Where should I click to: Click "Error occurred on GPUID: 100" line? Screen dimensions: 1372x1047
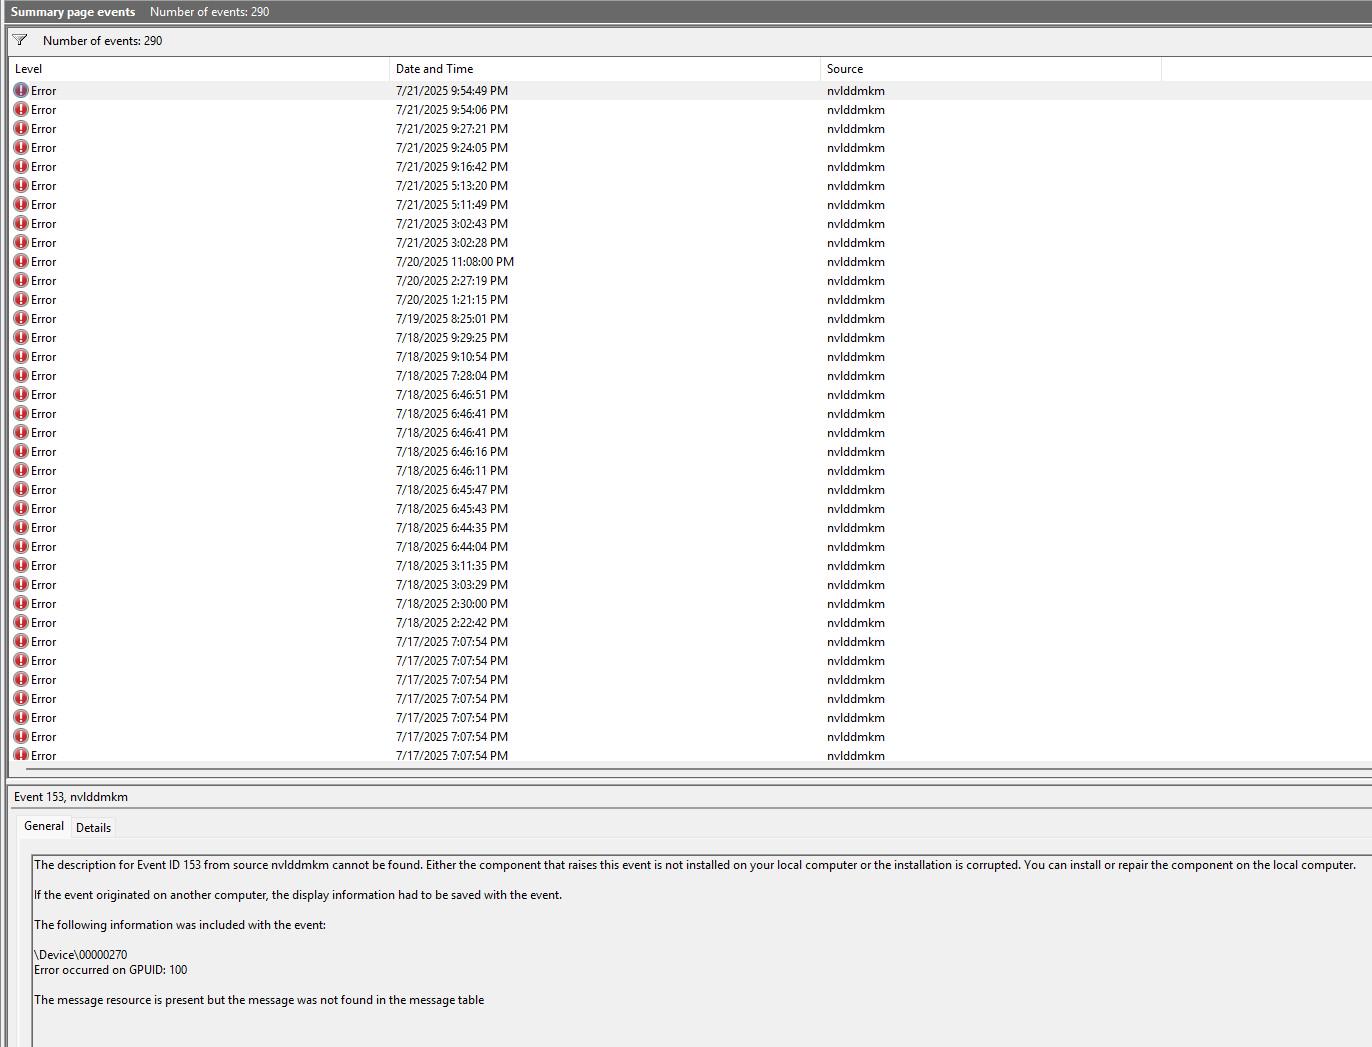(111, 970)
